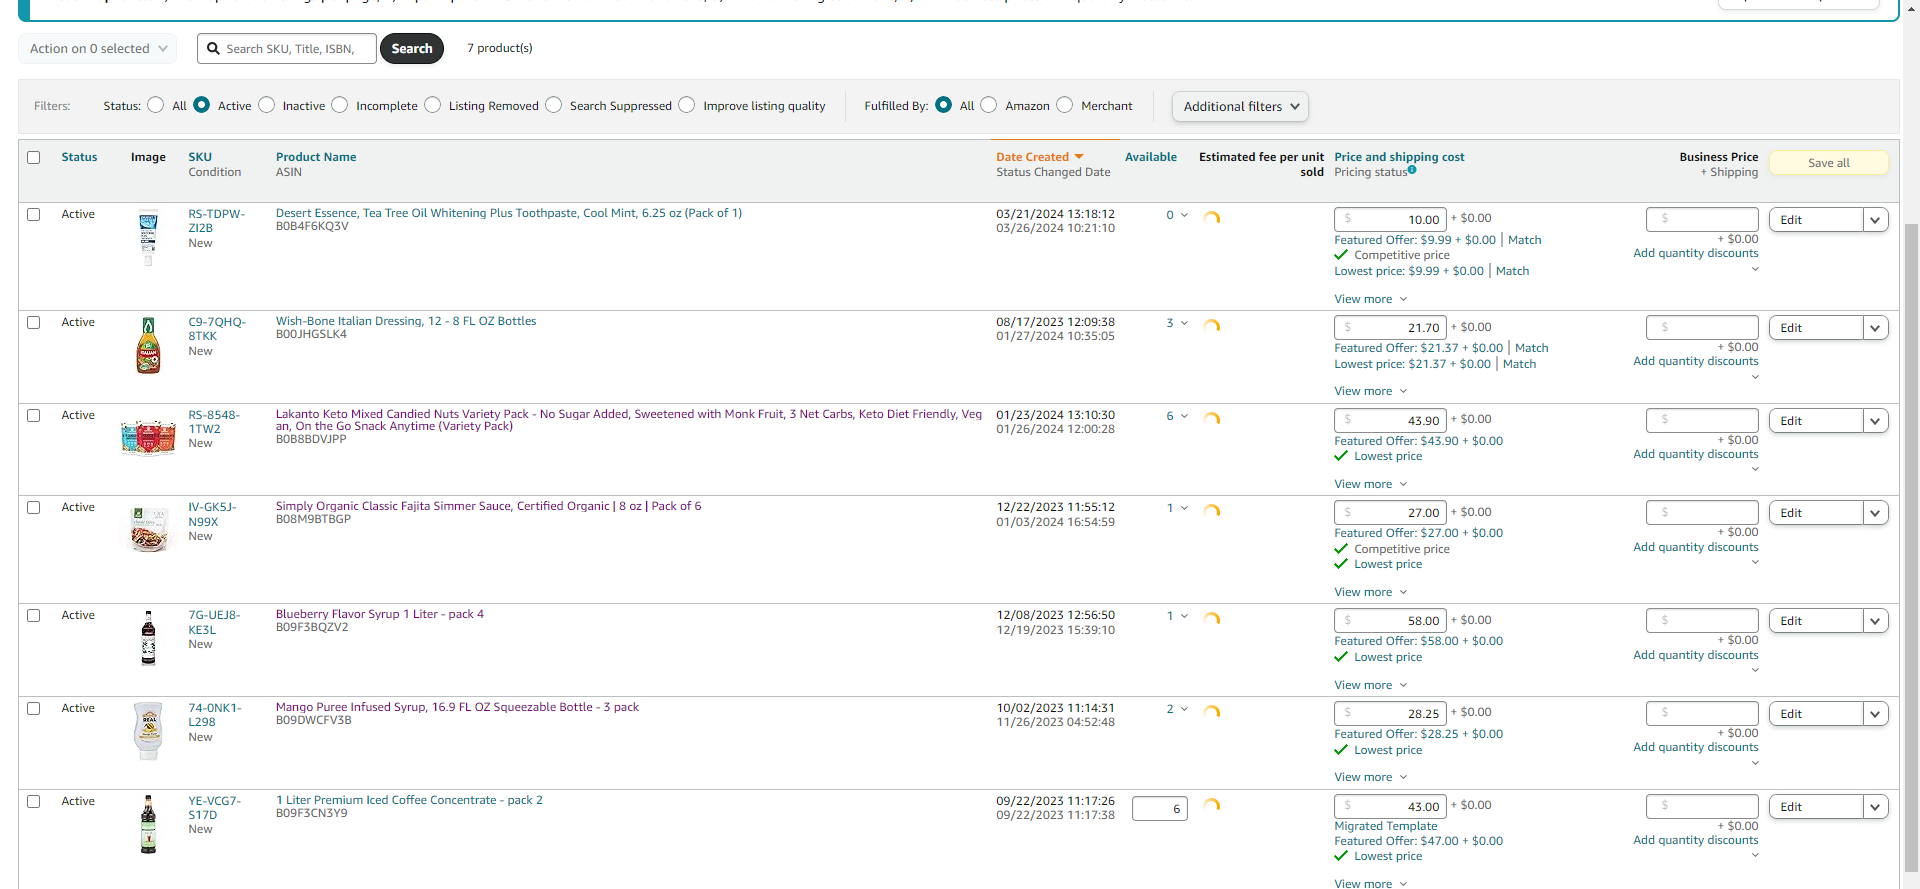Open Wish-Bone Italian Dressing product thumbnail
1920x889 pixels.
coord(148,345)
